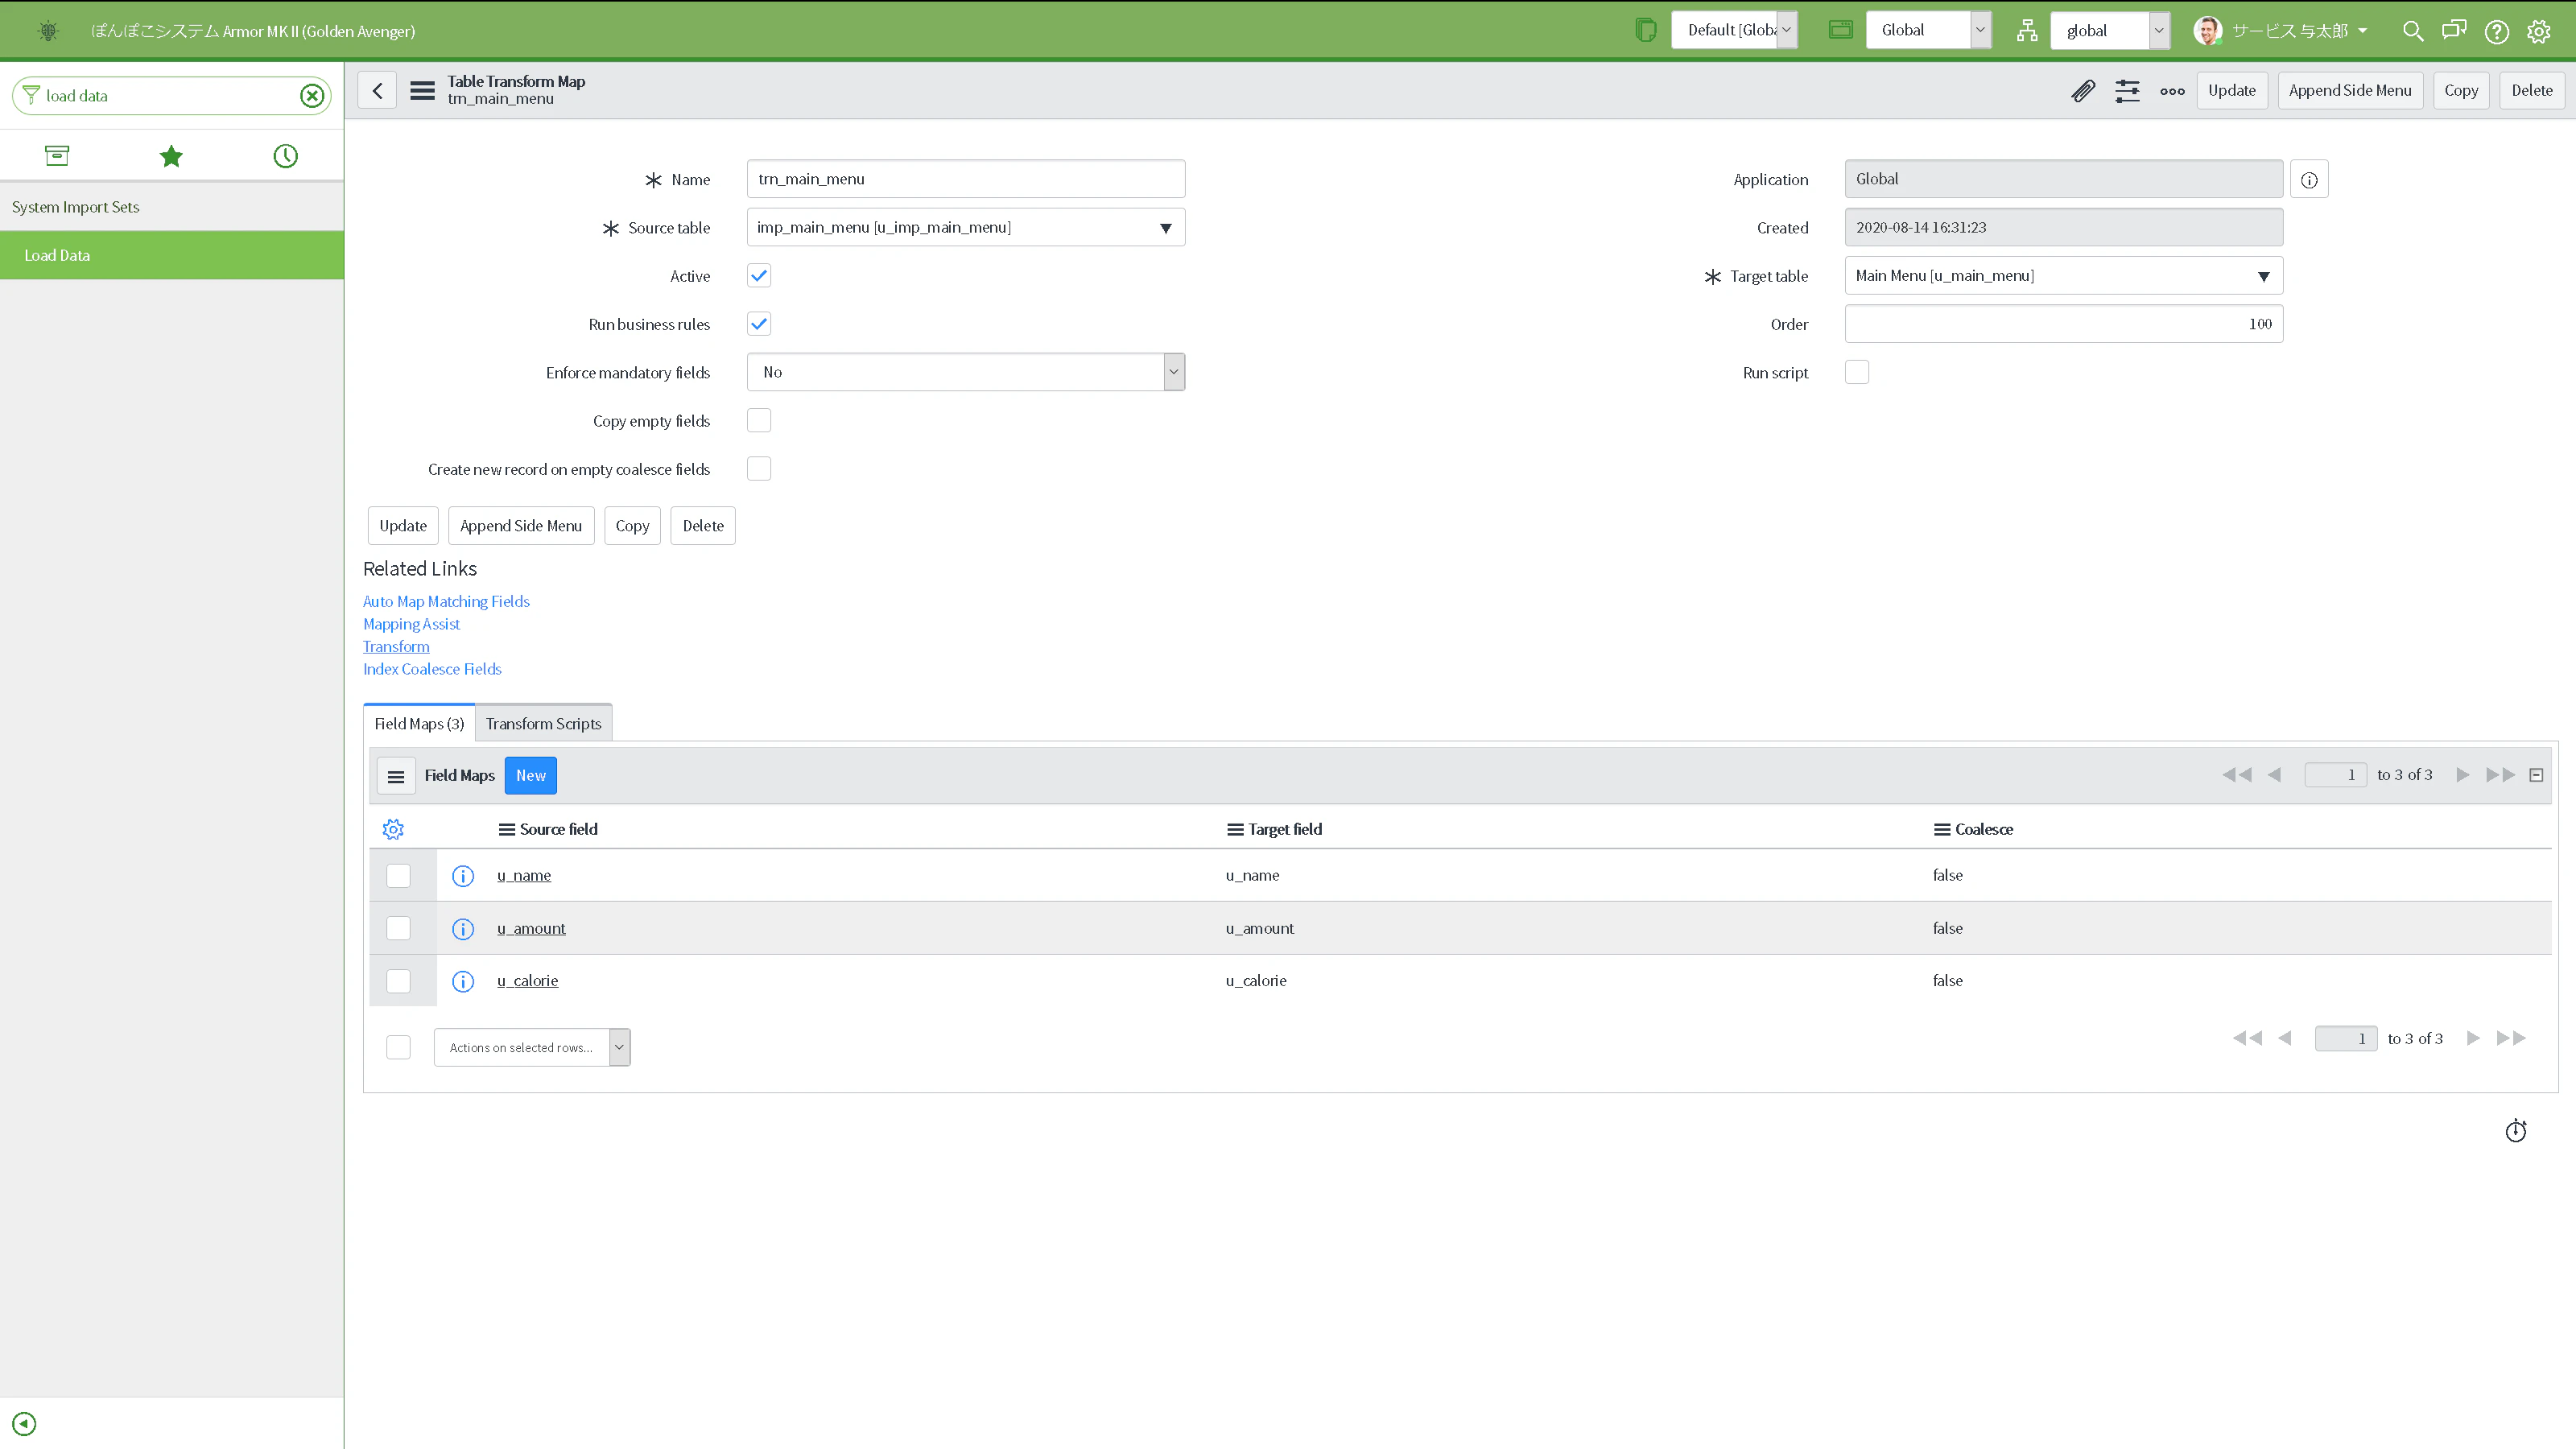Open the application picker showing Global
This screenshot has width=2576, height=1449.
tap(1928, 30)
